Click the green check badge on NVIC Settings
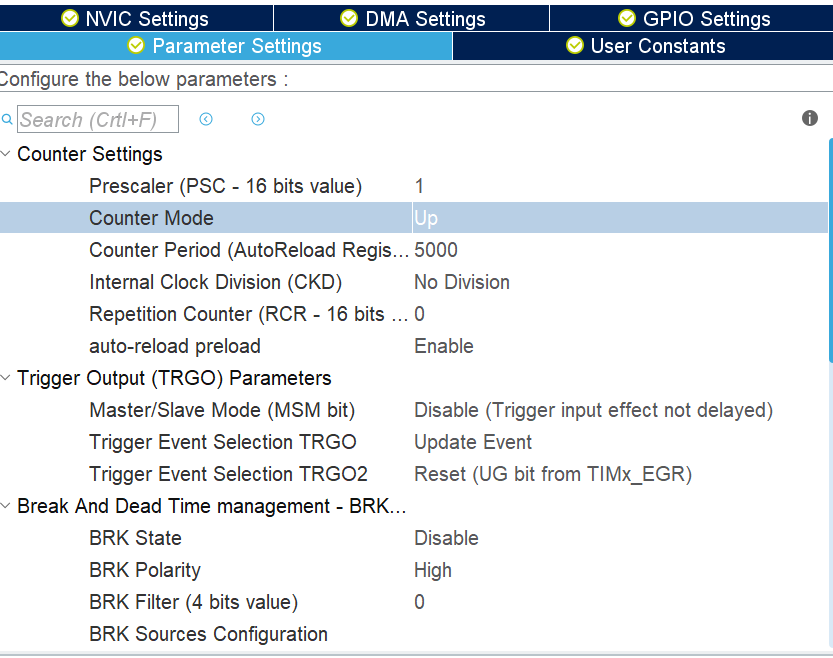The height and width of the screenshot is (658, 833). click(69, 17)
